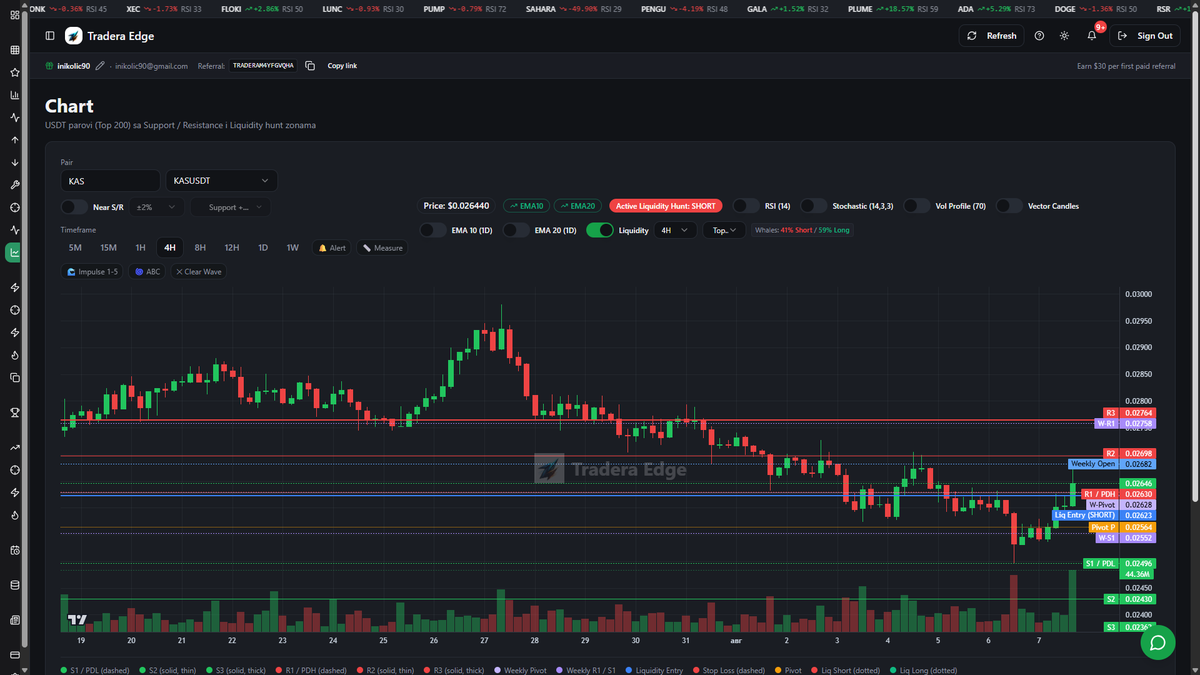
Task: Open the help question mark icon
Action: [1039, 36]
